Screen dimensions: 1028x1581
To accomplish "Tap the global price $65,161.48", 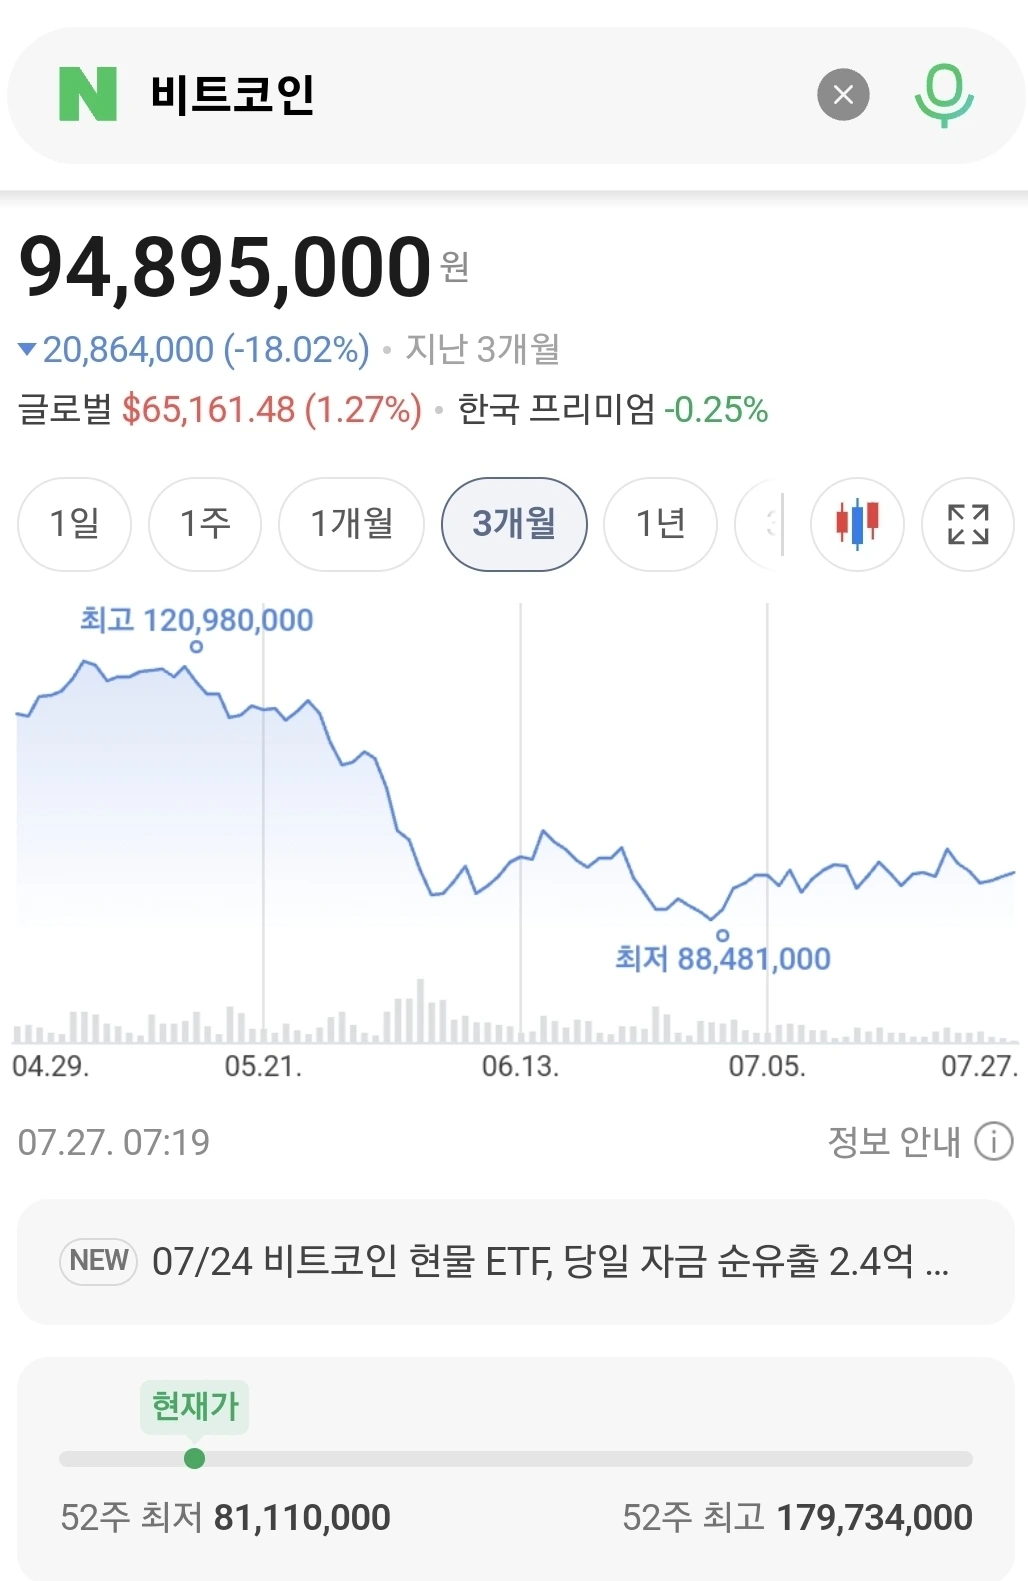I will [x=209, y=409].
